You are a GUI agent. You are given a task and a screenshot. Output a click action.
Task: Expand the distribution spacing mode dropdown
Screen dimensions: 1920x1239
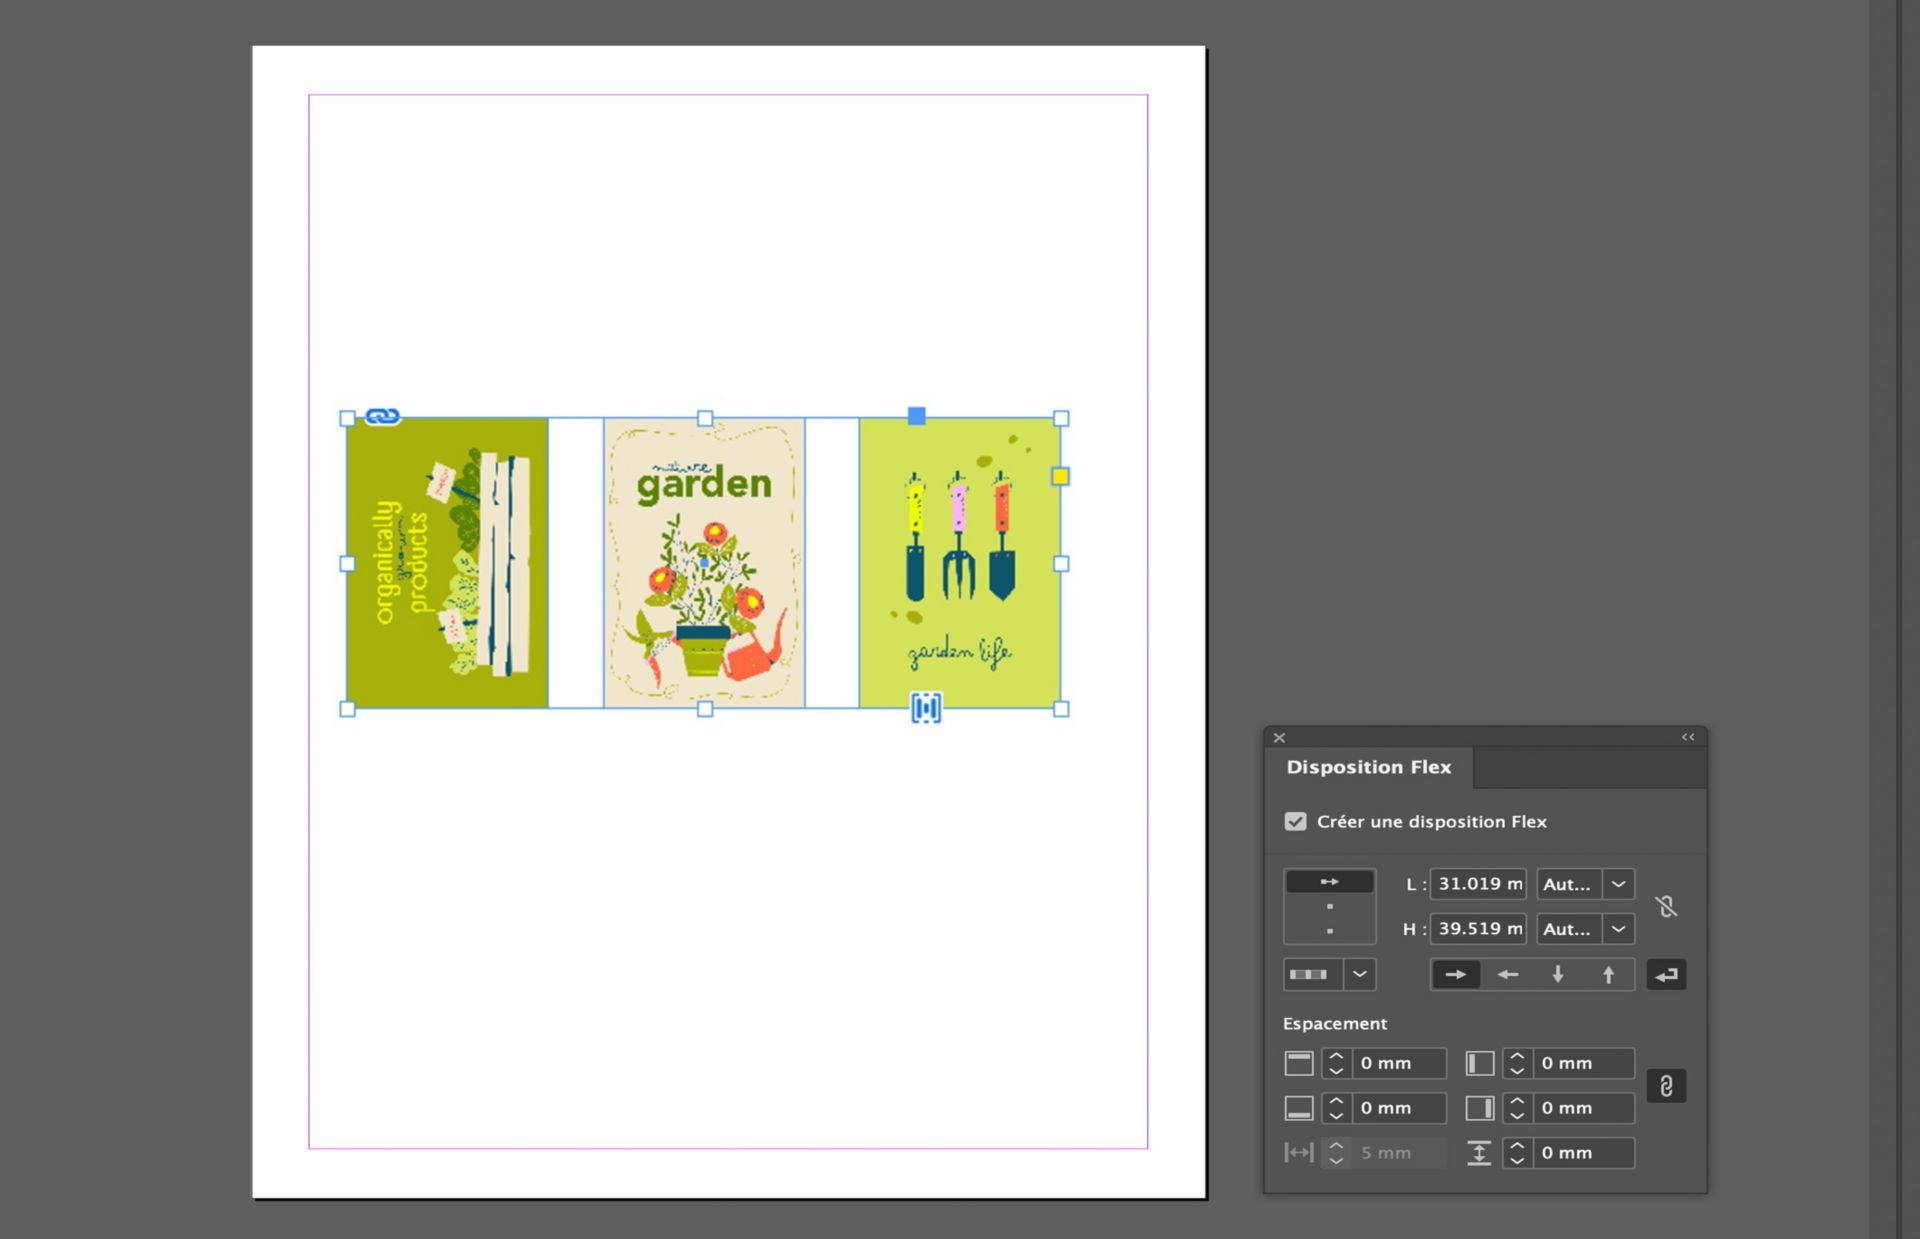coord(1359,974)
